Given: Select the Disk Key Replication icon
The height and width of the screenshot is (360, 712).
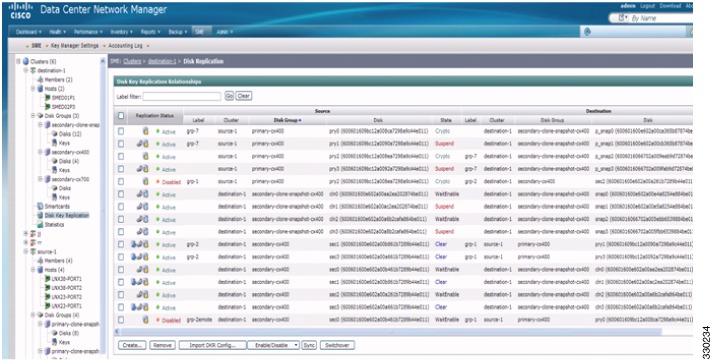Looking at the screenshot, I should (40, 215).
